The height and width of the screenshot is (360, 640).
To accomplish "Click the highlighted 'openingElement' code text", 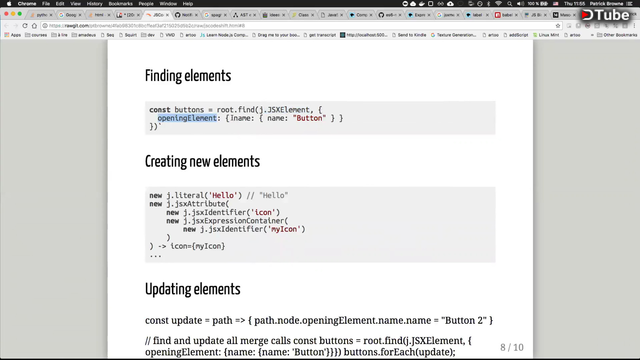I will 187,118.
